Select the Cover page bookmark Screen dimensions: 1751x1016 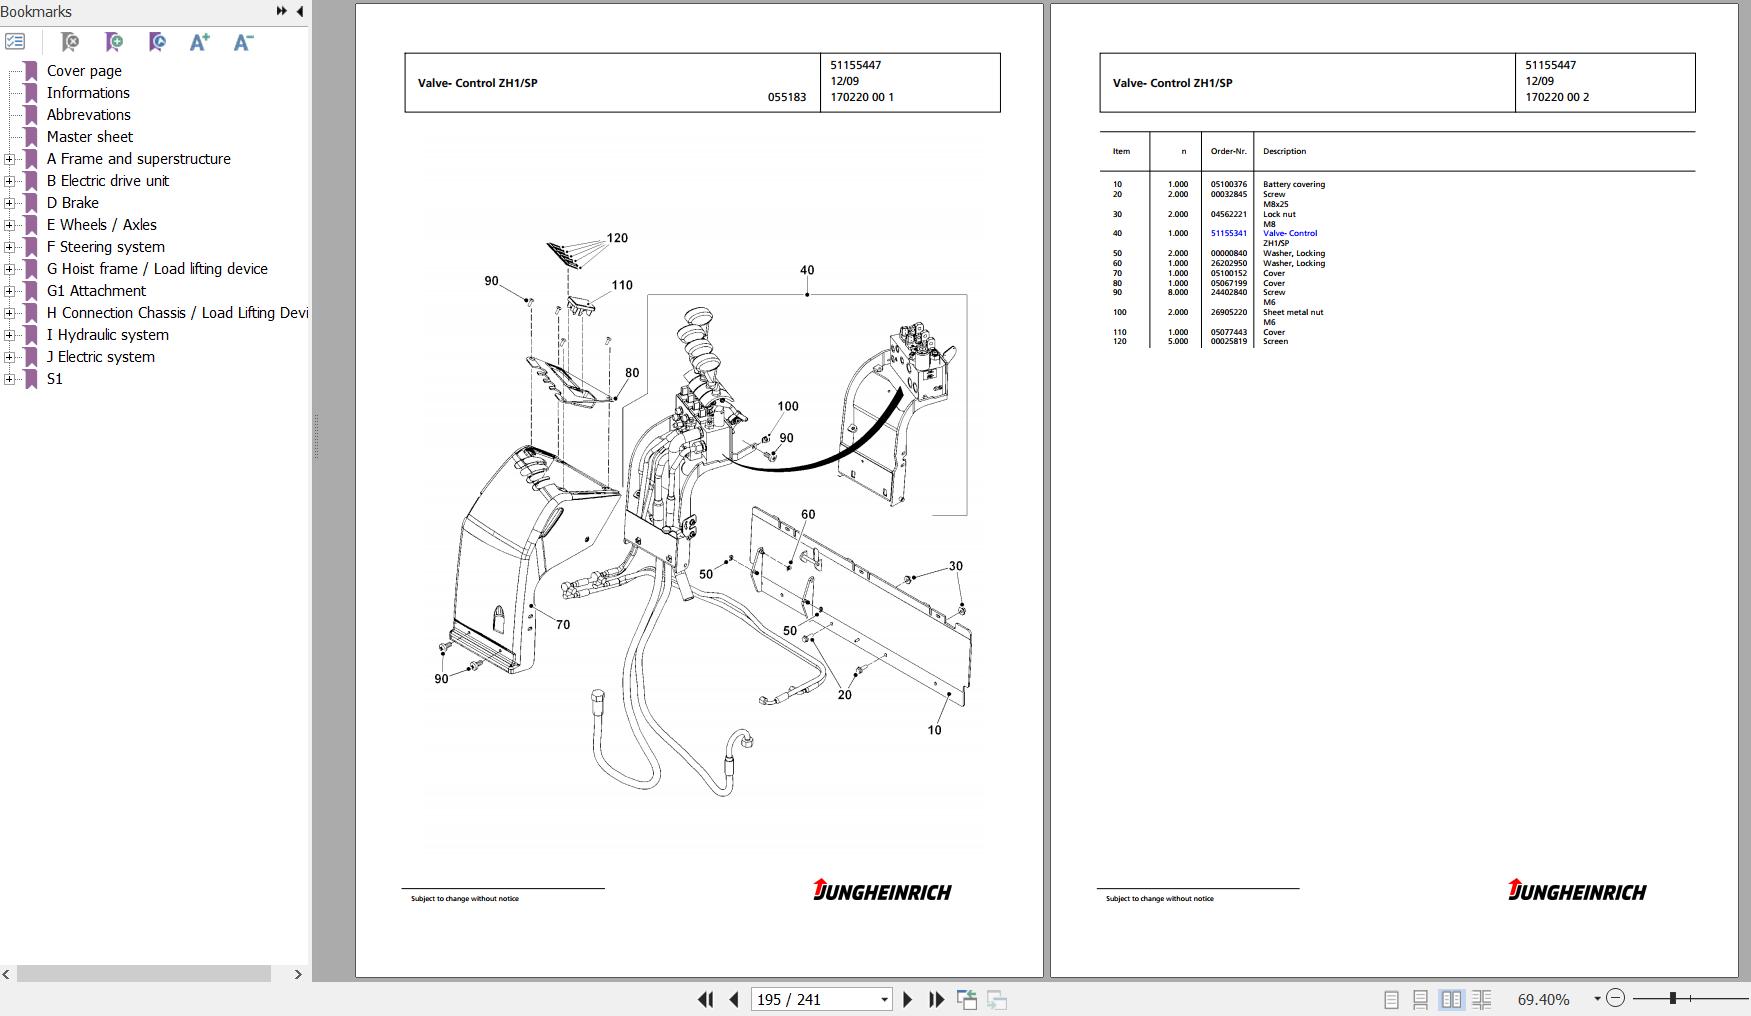click(x=84, y=71)
